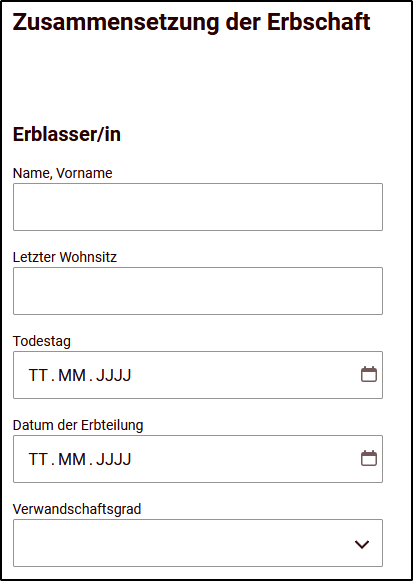Focus the Name, Vorname text field
Image resolution: width=413 pixels, height=581 pixels.
pos(198,207)
